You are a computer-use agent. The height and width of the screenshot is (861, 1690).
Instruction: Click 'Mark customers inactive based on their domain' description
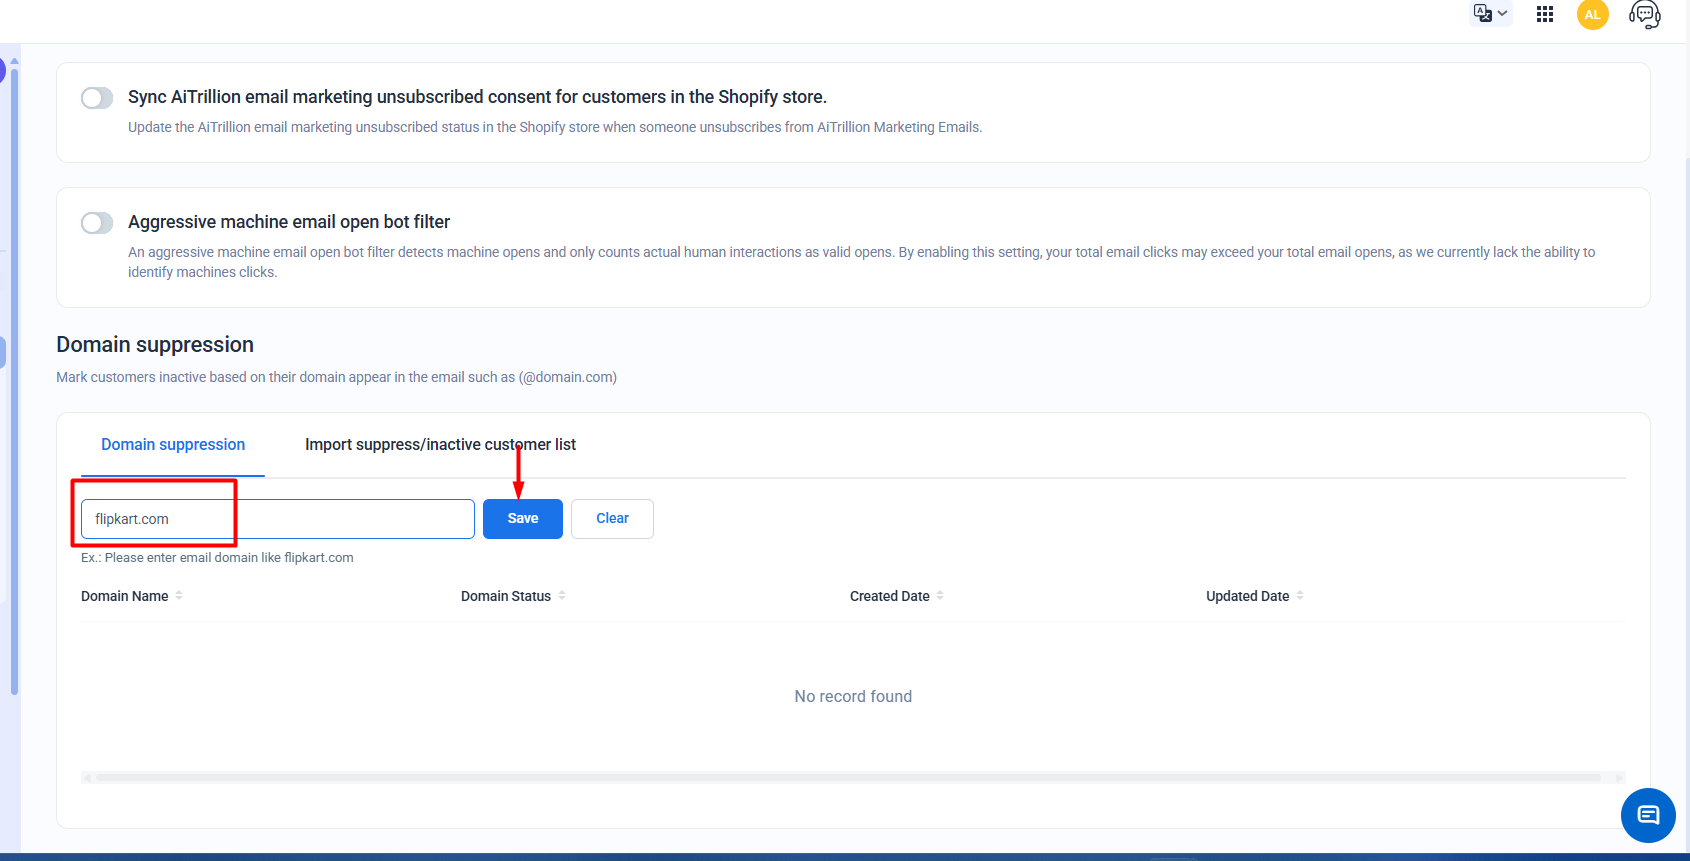coord(336,378)
